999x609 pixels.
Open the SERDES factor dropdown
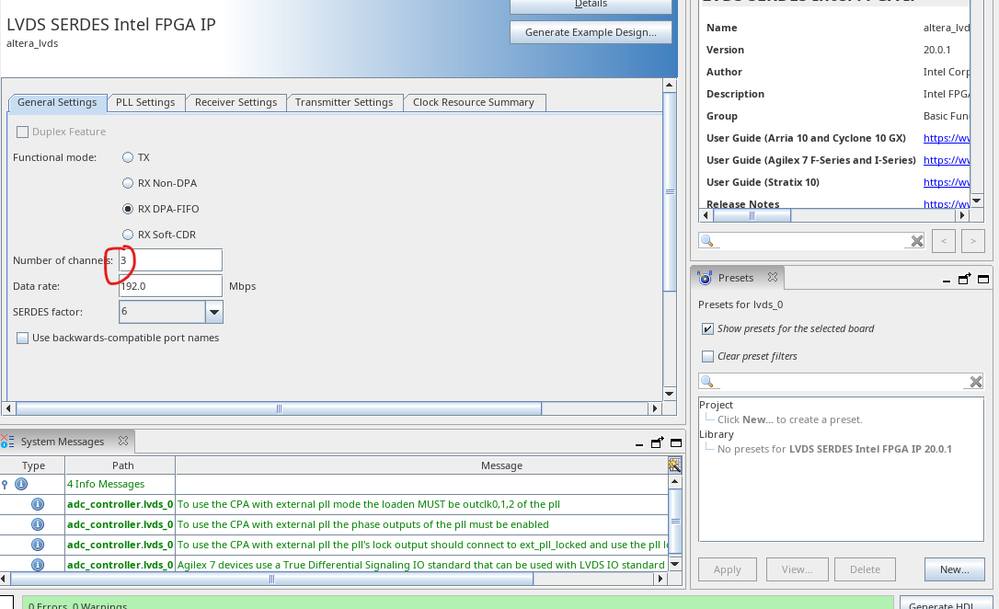click(214, 312)
